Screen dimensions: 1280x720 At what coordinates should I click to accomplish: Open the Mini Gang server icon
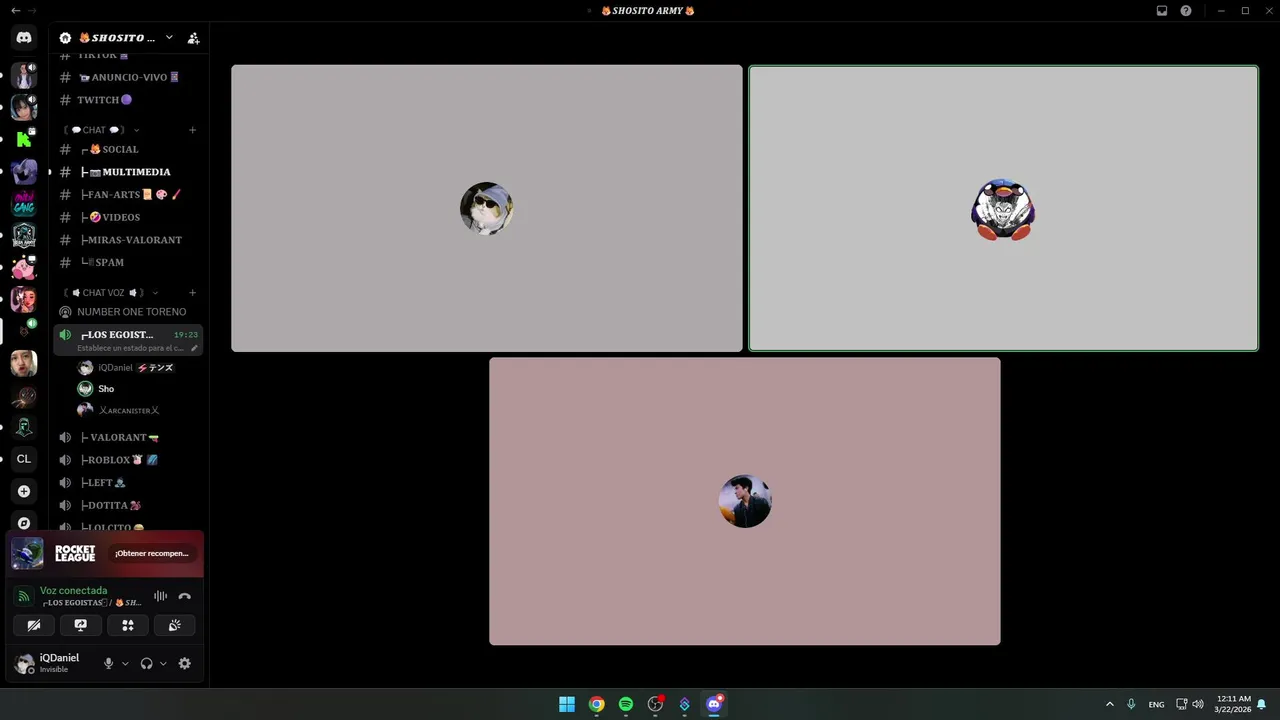[24, 204]
